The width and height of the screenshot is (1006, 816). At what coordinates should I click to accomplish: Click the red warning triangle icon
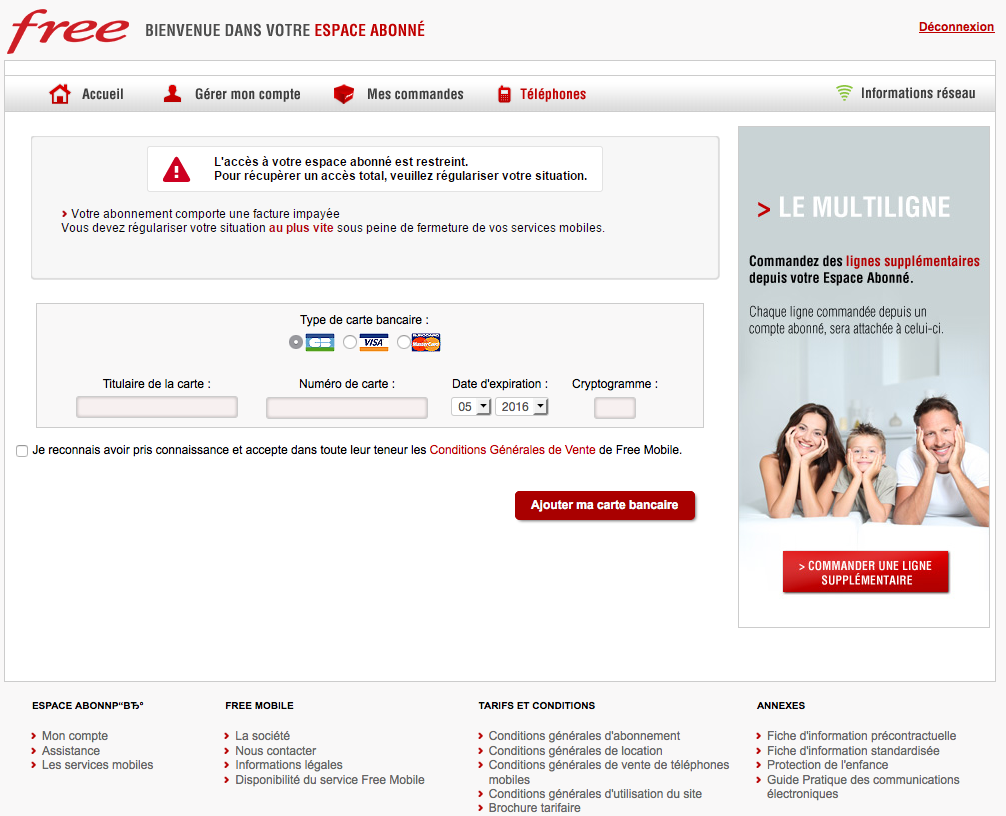click(x=176, y=169)
